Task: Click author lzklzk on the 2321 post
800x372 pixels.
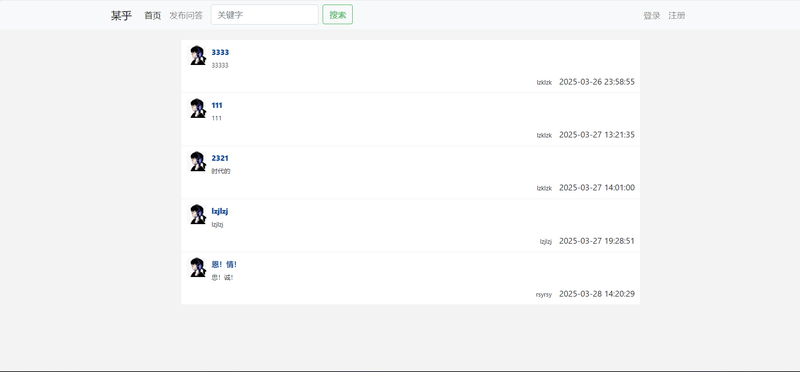Action: tap(544, 188)
